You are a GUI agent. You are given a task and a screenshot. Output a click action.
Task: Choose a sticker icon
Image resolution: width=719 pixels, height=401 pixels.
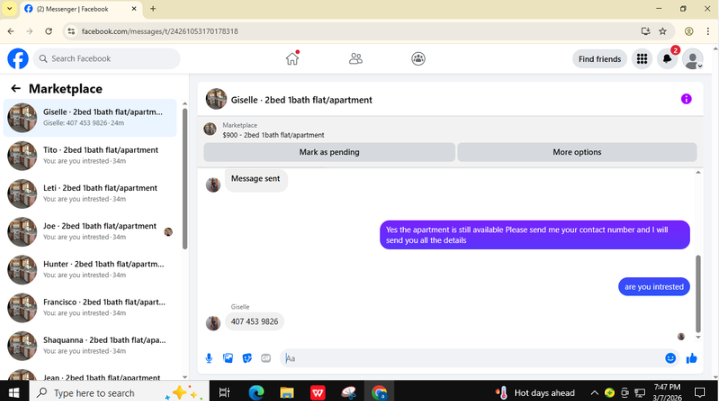pos(247,358)
